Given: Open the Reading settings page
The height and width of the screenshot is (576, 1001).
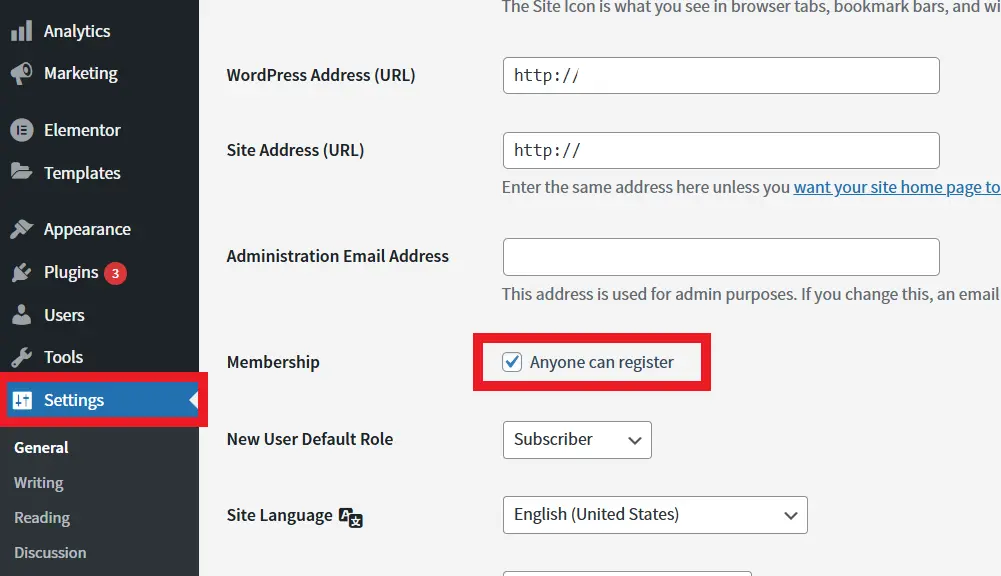Looking at the screenshot, I should (41, 517).
